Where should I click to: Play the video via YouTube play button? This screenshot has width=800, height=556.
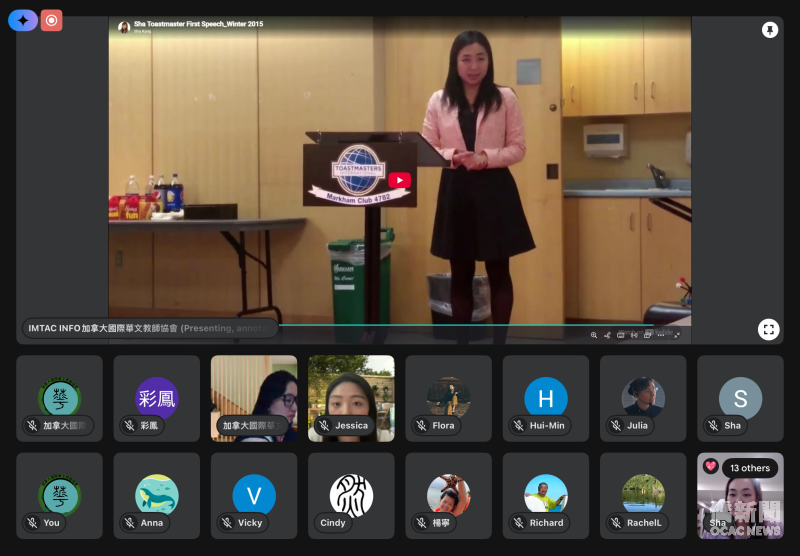[399, 180]
